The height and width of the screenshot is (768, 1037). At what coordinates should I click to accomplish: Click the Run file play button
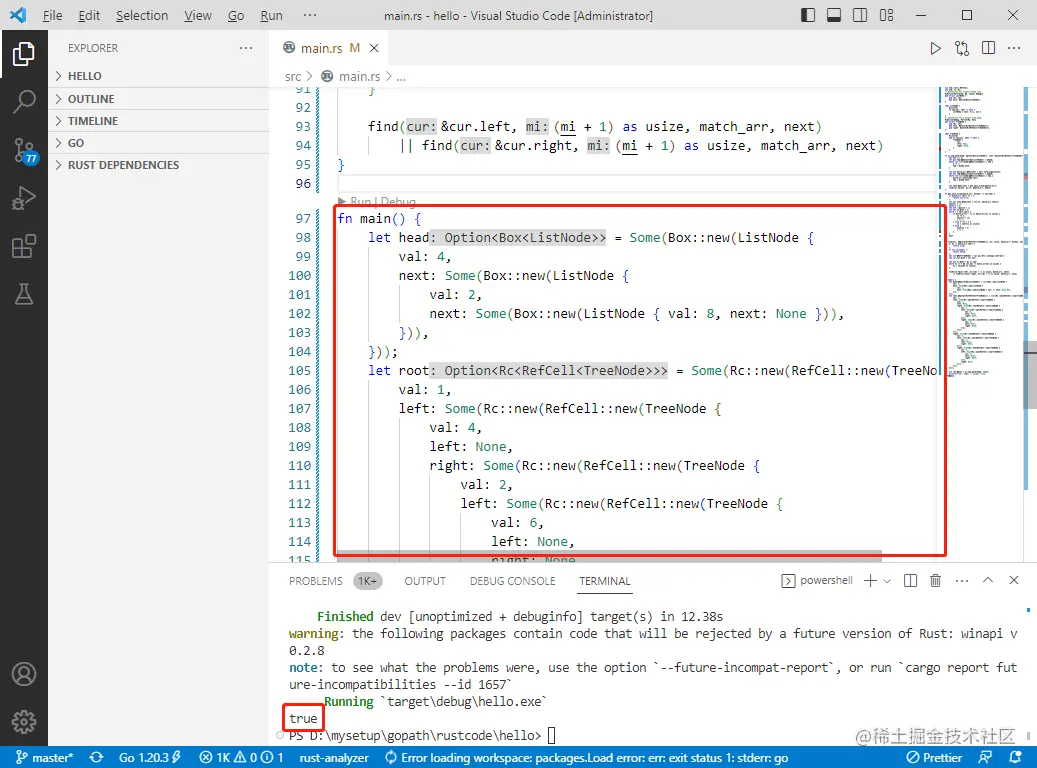pos(935,48)
